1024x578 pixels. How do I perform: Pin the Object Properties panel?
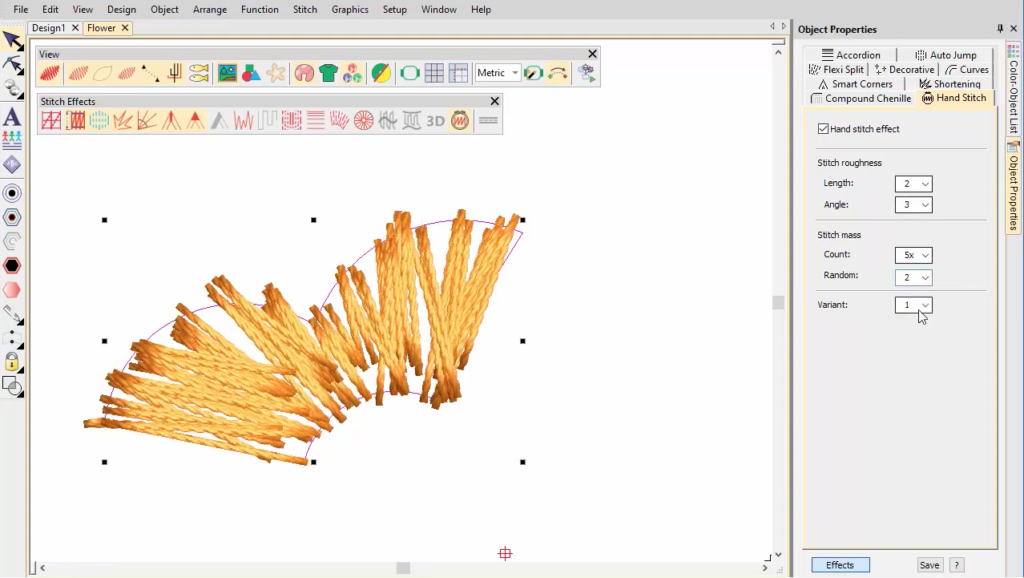(1000, 29)
